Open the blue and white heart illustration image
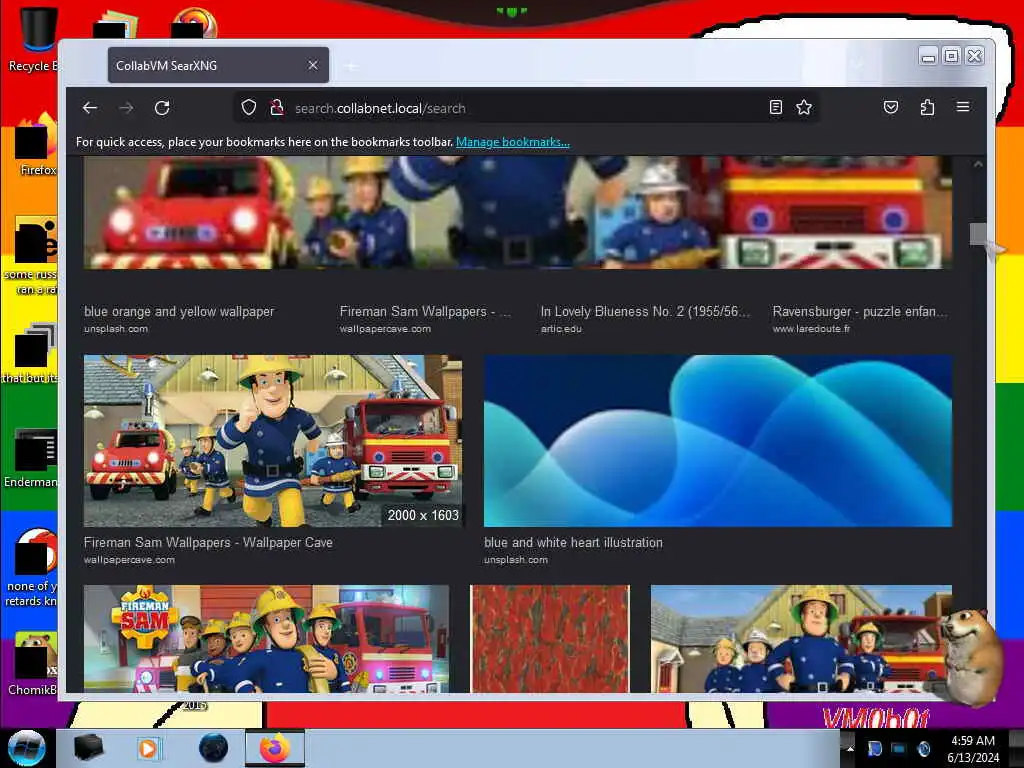This screenshot has width=1024, height=768. click(718, 441)
